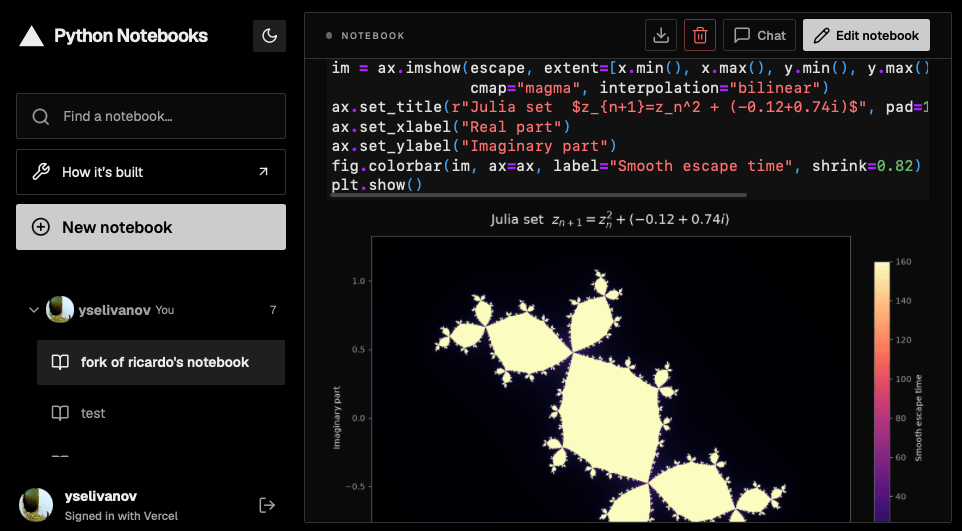Click the magnifier icon in the search box
The height and width of the screenshot is (531, 962).
(40, 117)
